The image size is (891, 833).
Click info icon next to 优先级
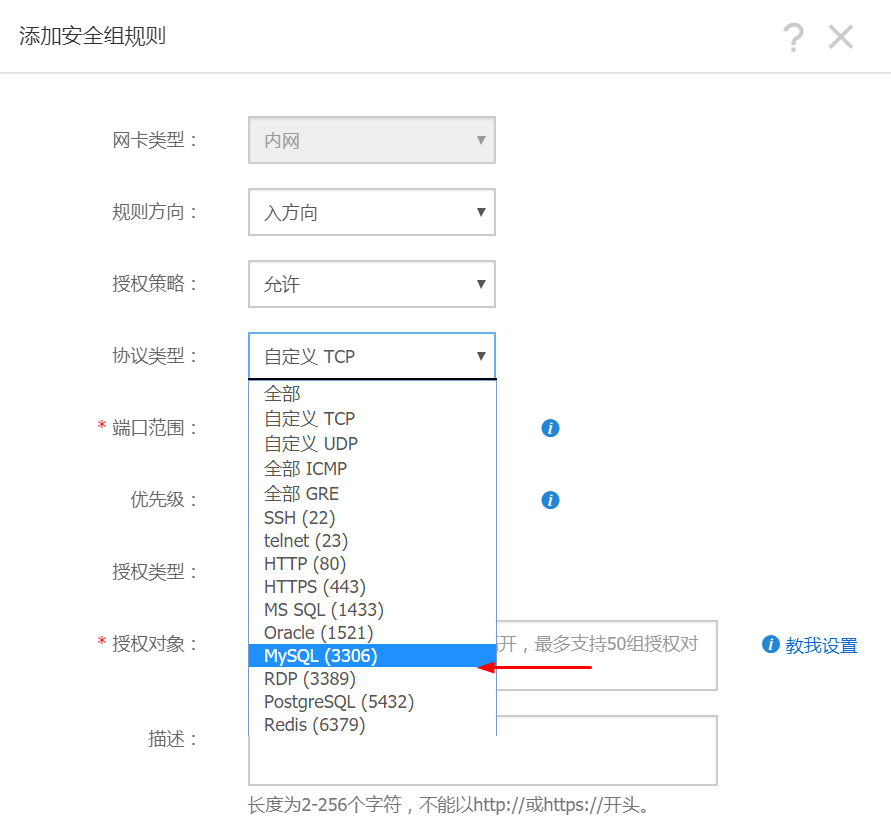pos(550,500)
